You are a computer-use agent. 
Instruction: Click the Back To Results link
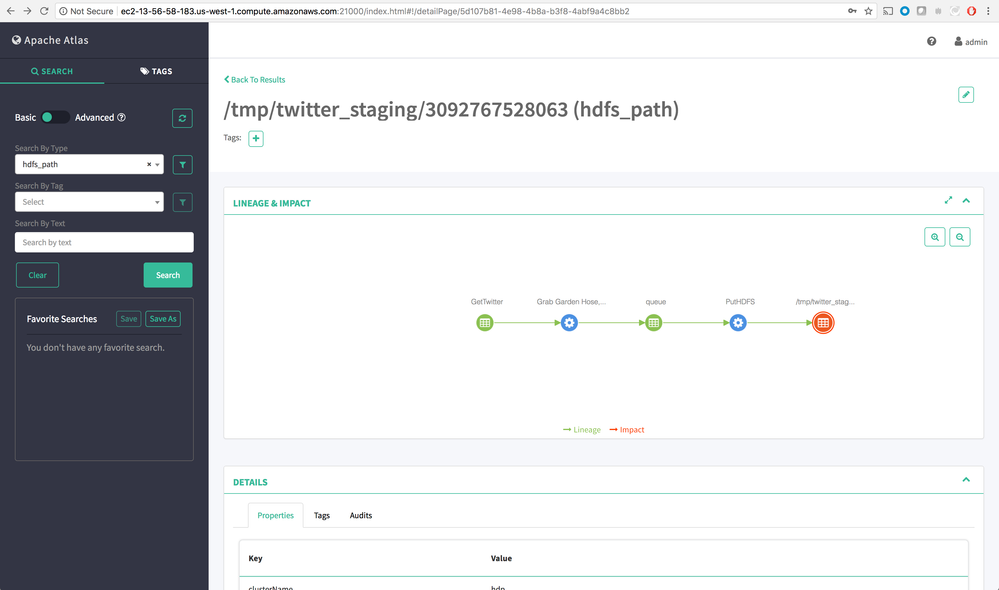click(x=253, y=79)
